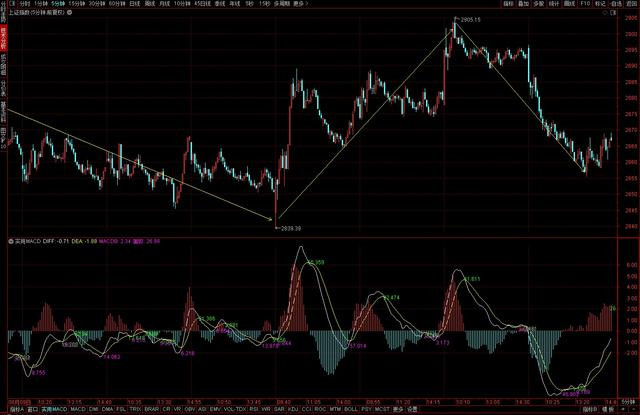Select the SAR indicator tab
The width and height of the screenshot is (640, 415).
pos(279,409)
